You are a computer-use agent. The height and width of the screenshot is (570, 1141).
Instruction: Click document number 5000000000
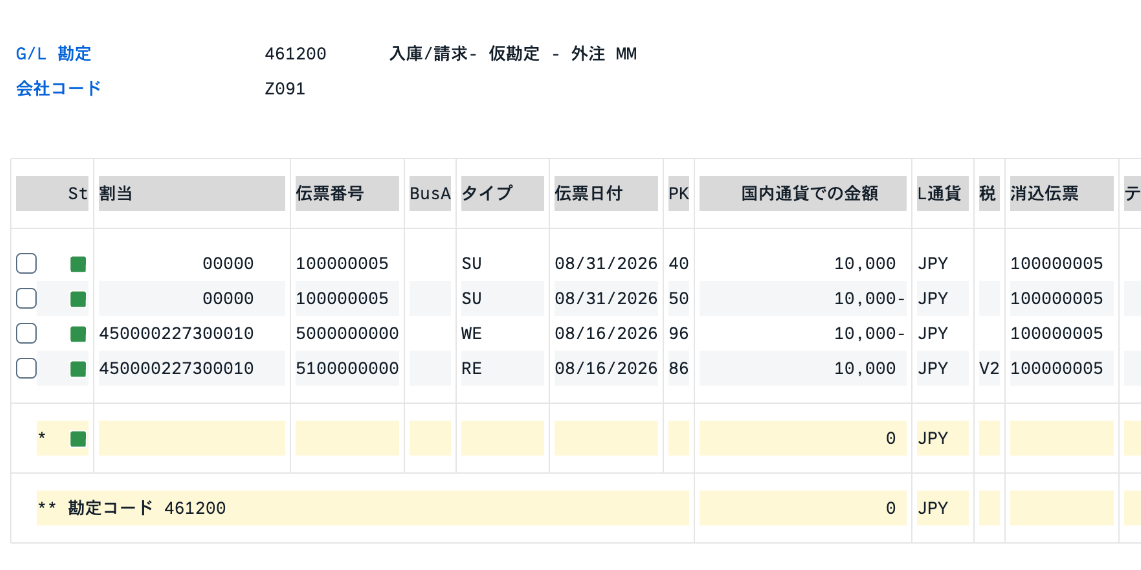pyautogui.click(x=347, y=333)
